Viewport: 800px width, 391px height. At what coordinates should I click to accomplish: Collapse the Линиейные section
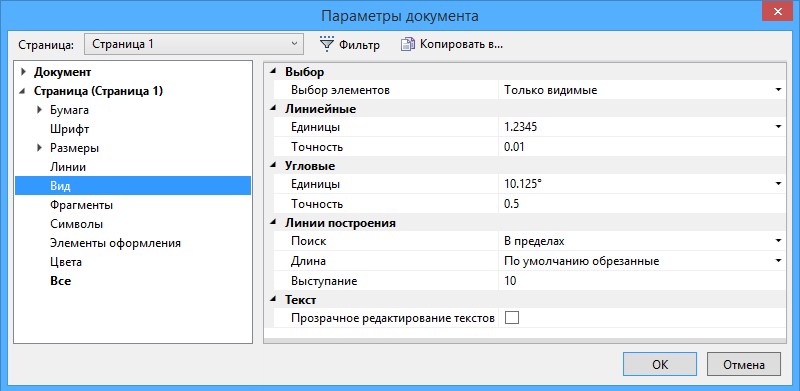point(273,108)
